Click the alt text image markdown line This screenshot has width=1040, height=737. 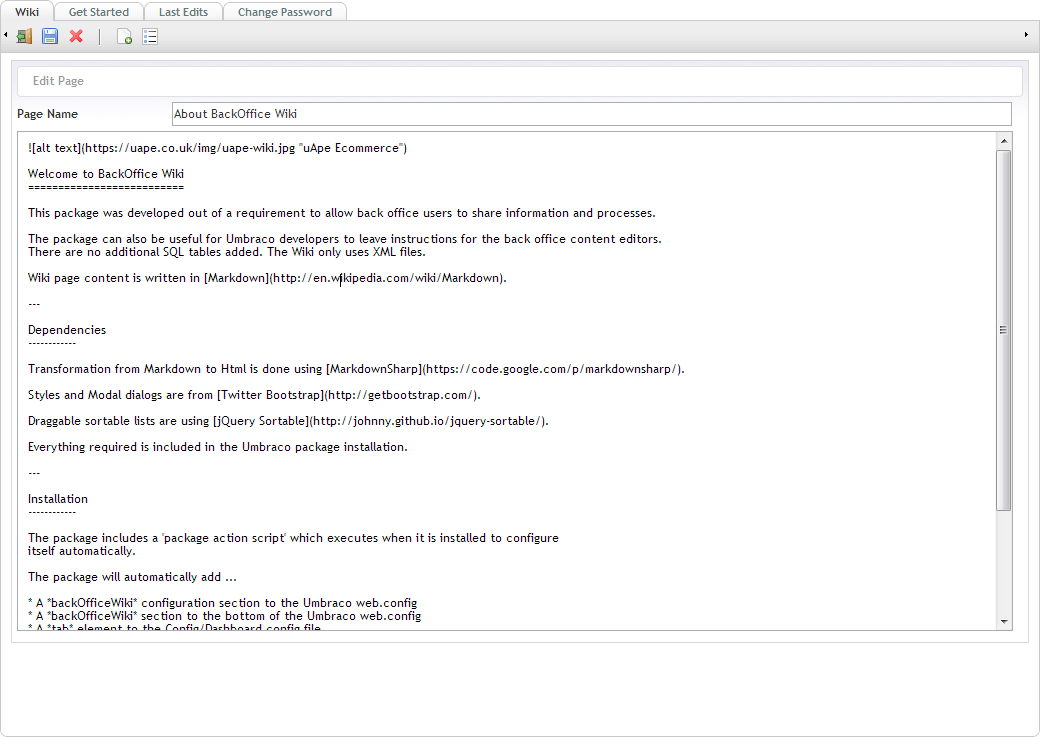click(x=218, y=148)
